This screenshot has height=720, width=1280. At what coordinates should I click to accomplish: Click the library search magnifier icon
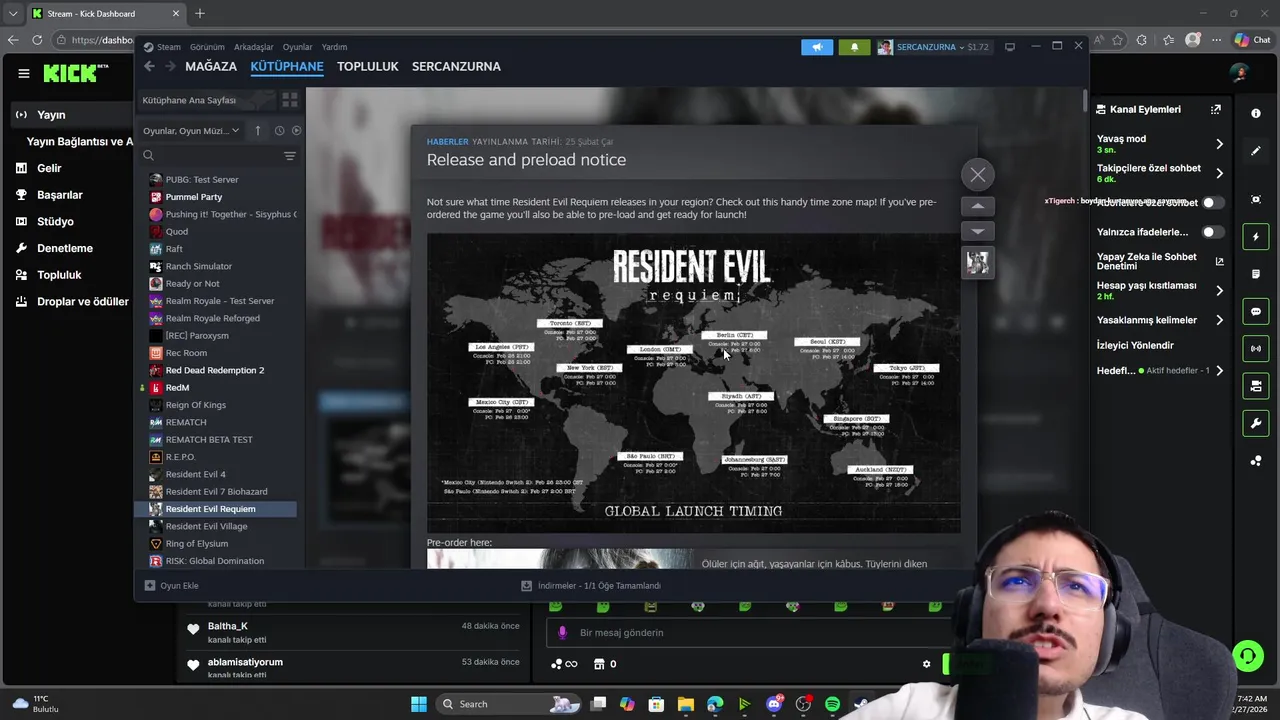(x=148, y=156)
